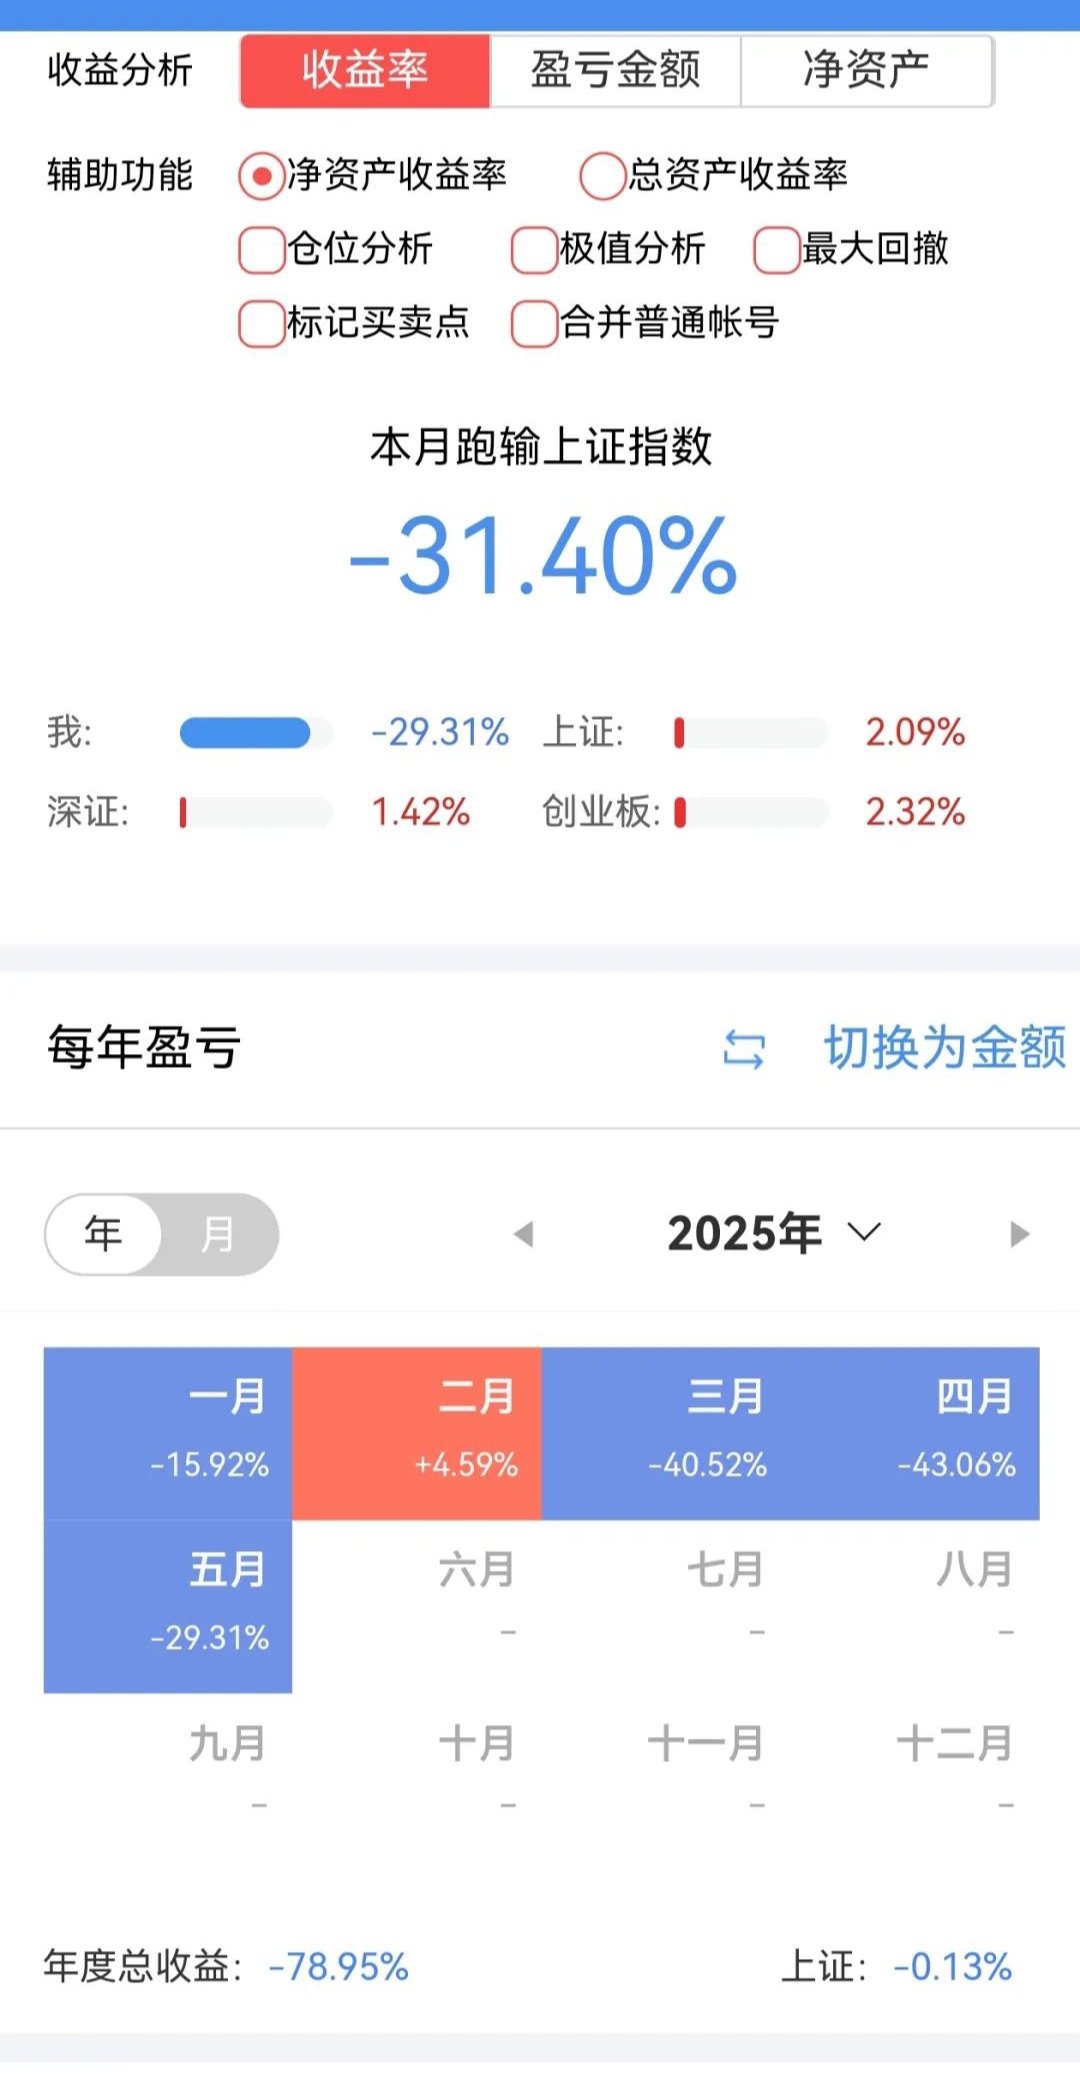Expand the 2025年 year dropdown chevron

(x=864, y=1232)
